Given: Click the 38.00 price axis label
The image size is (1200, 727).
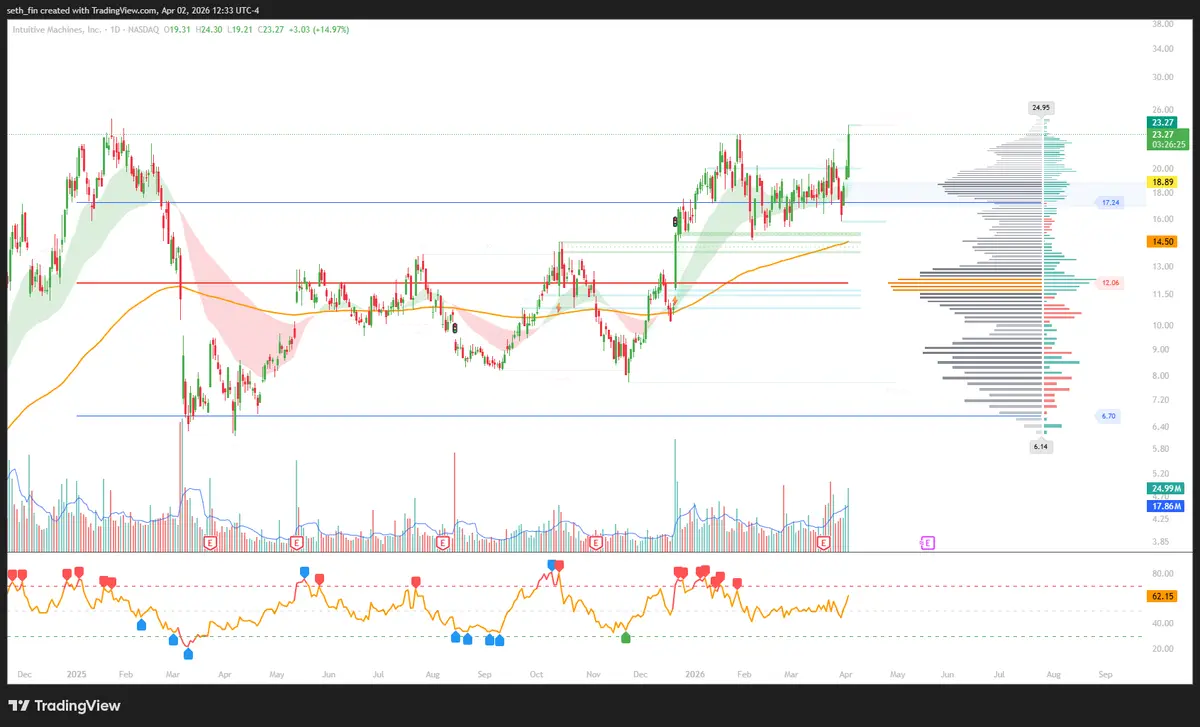Looking at the screenshot, I should [x=1161, y=23].
